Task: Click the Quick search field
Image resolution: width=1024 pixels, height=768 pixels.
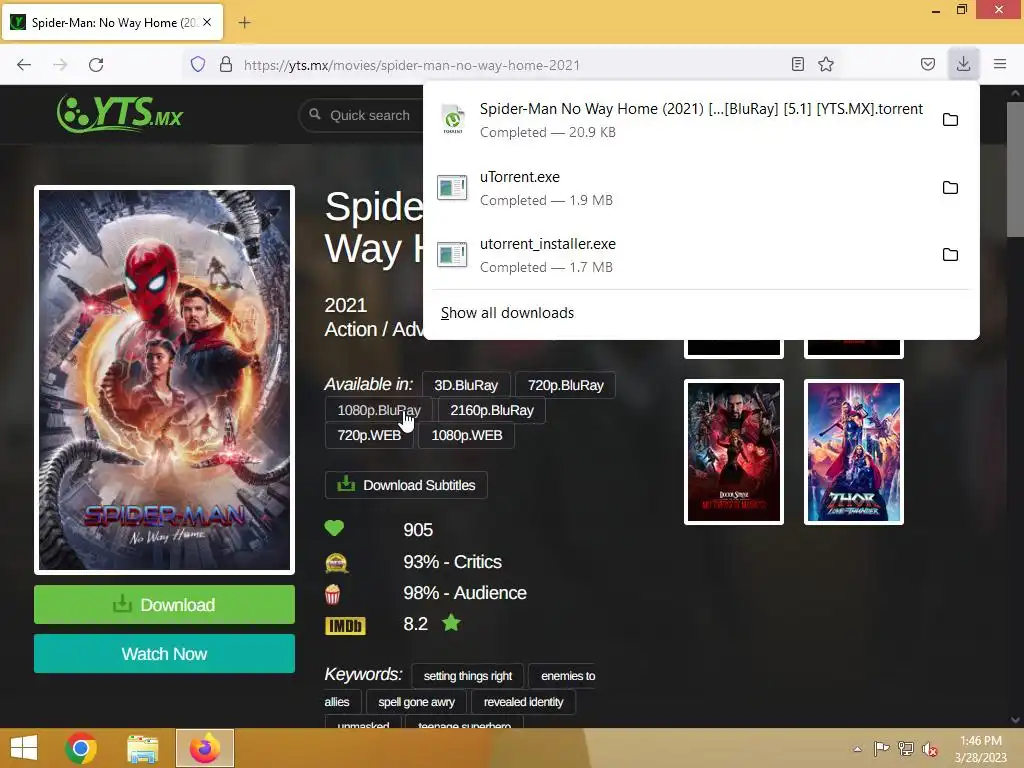Action: coord(369,115)
